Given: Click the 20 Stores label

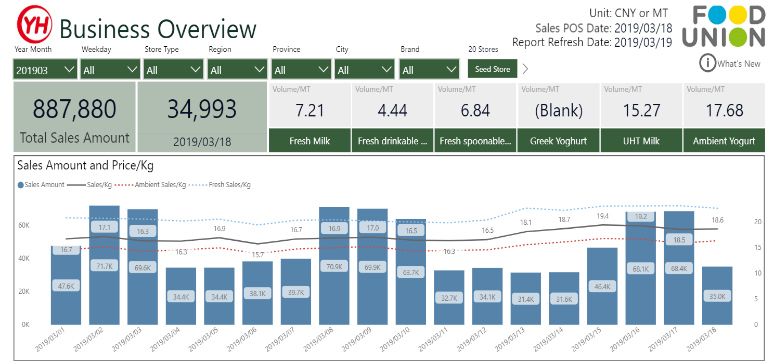Looking at the screenshot, I should [x=483, y=49].
